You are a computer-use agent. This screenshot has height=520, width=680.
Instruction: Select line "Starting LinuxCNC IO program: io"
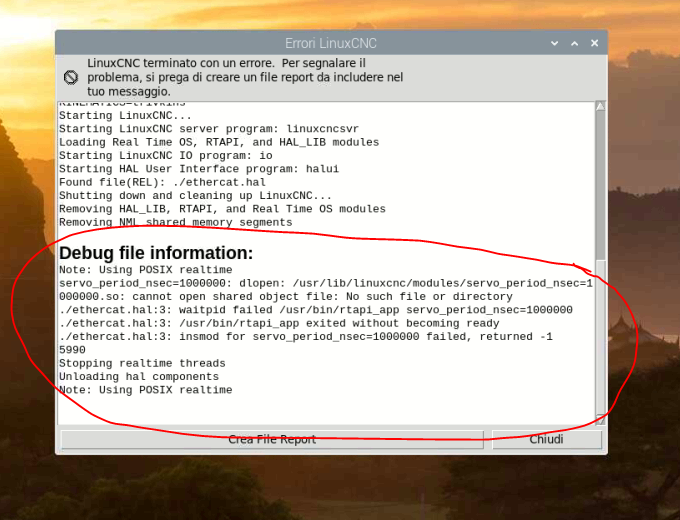(x=165, y=156)
